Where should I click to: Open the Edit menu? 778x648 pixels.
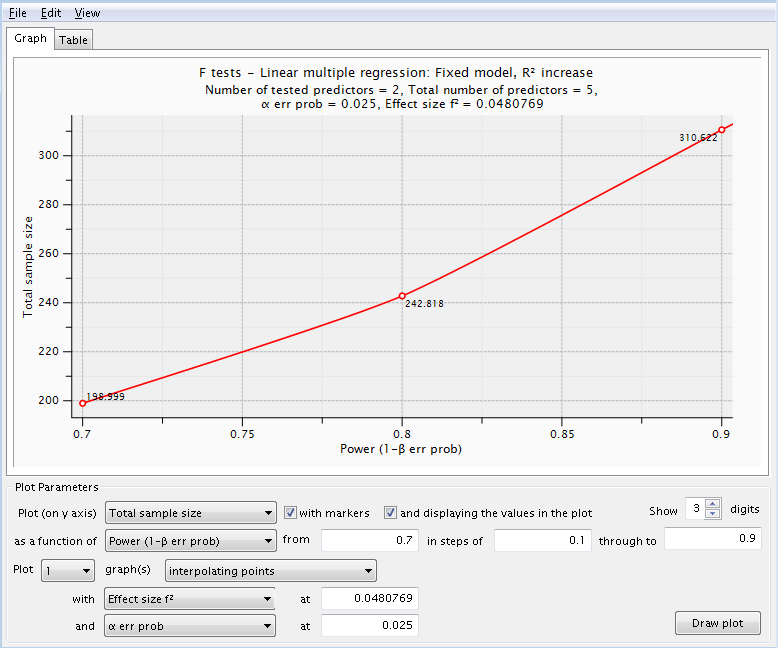tap(51, 13)
